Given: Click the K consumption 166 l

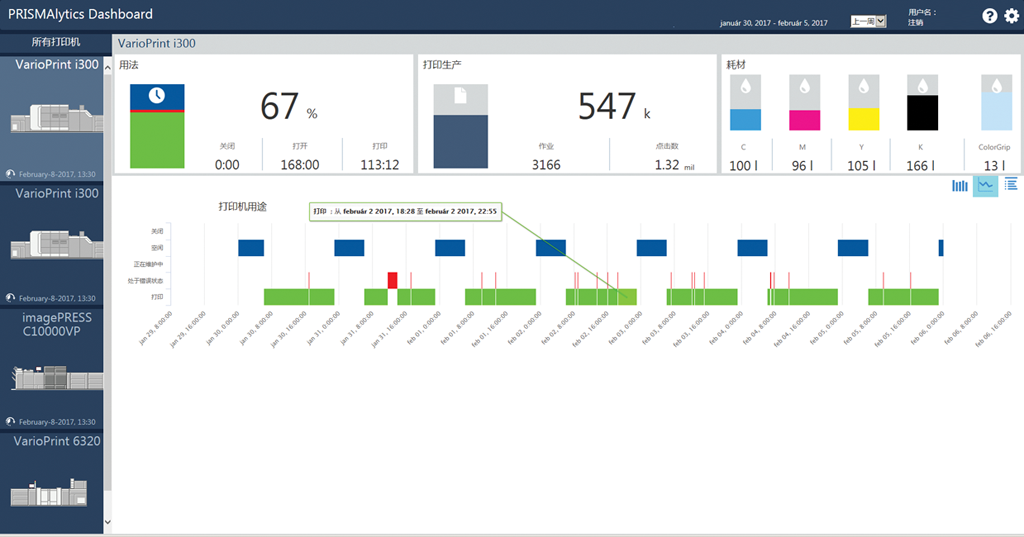Looking at the screenshot, I should point(920,166).
